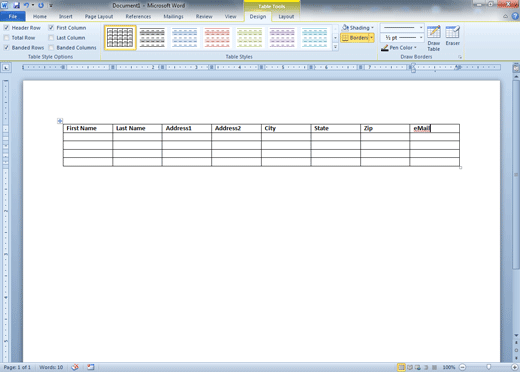This screenshot has height=372, width=520.
Task: Click the zoom slider handle
Action: pos(489,367)
